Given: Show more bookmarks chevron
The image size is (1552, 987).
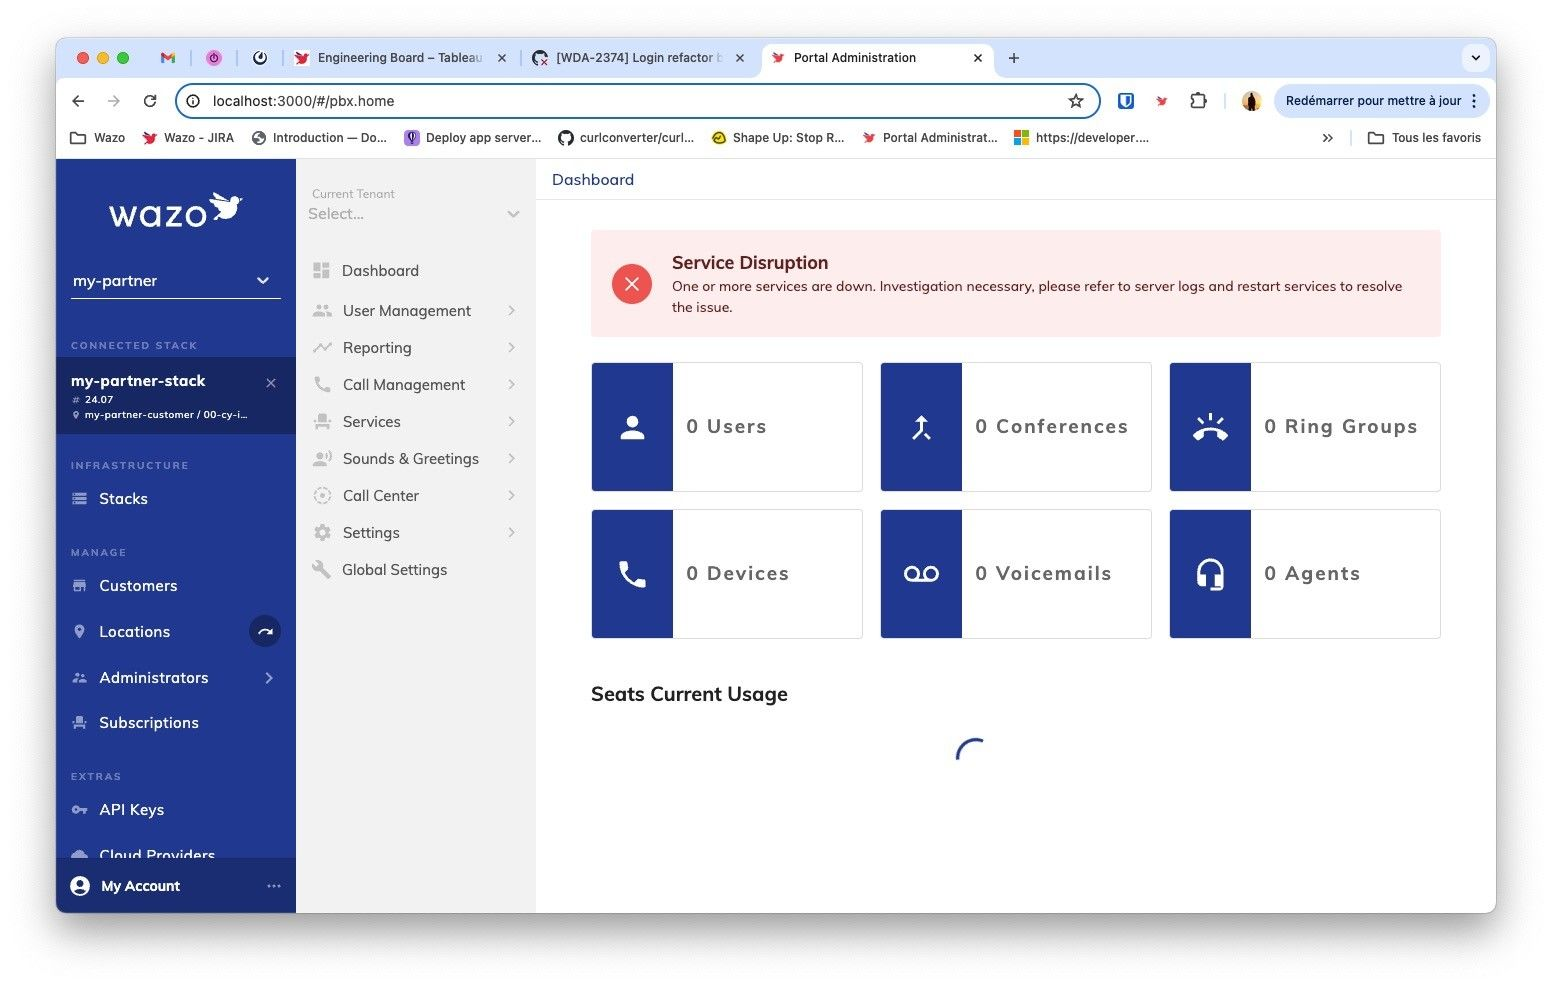Looking at the screenshot, I should (x=1327, y=138).
